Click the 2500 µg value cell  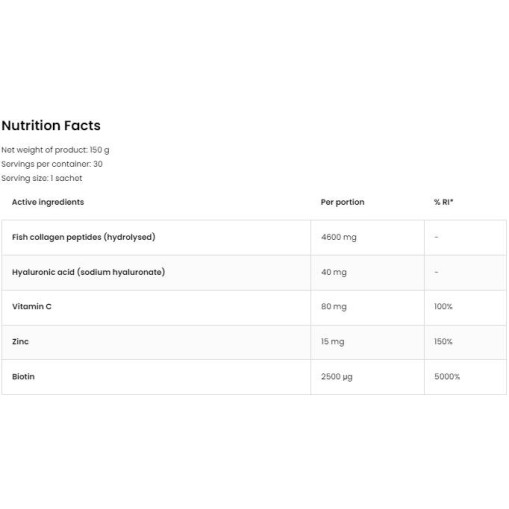(x=337, y=377)
